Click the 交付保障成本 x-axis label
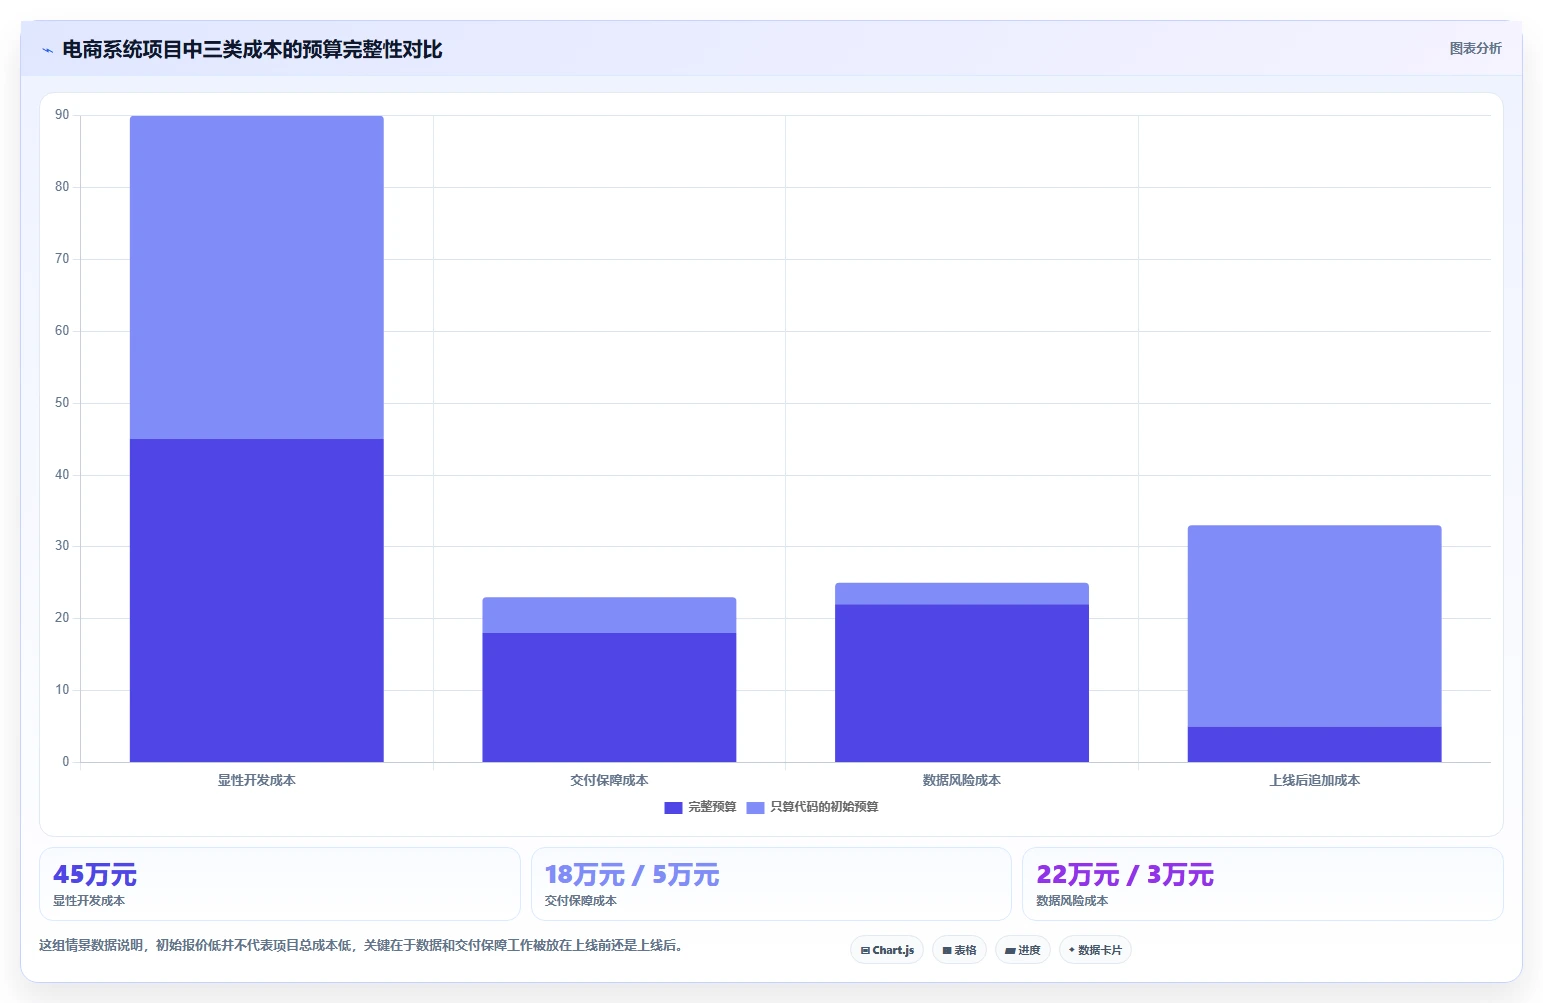1543x1003 pixels. (x=609, y=780)
